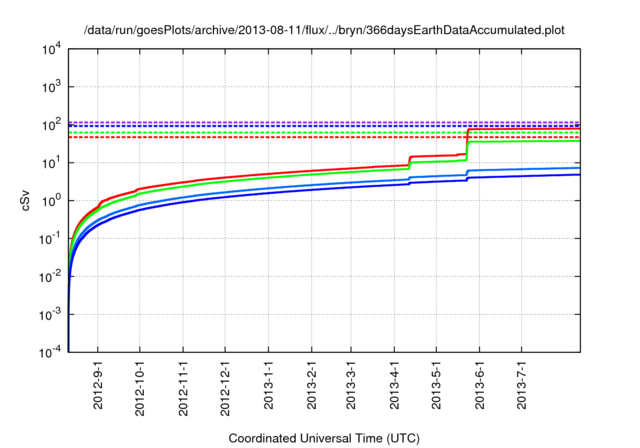Viewport: 640px width, 448px height.
Task: Click the 2013-3-1 date label
Action: tap(351, 385)
